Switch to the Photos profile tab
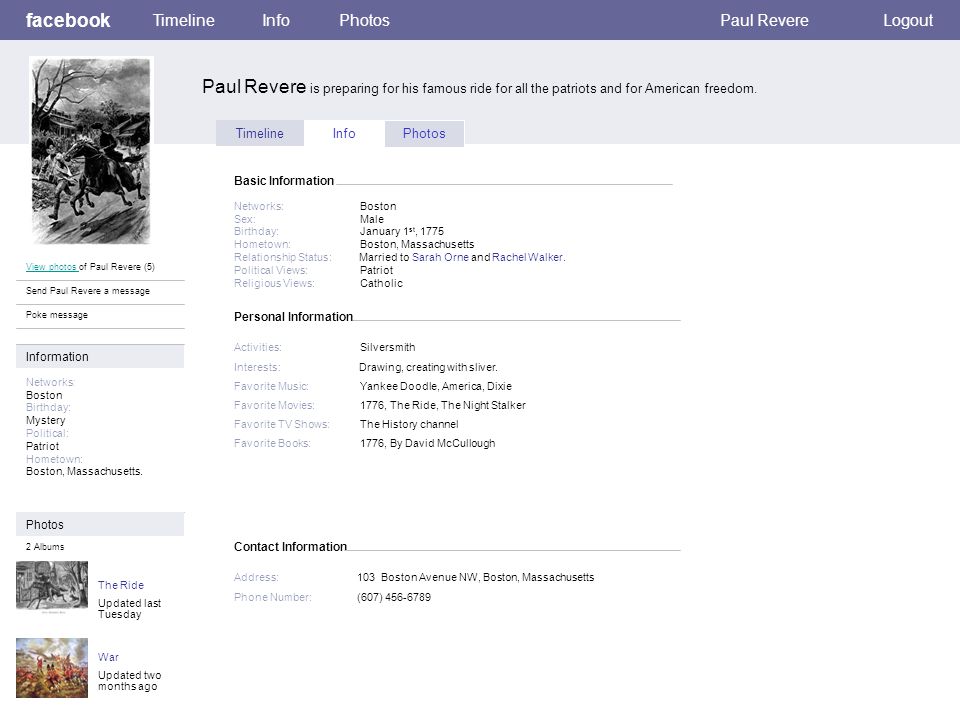The image size is (960, 720). coord(424,133)
